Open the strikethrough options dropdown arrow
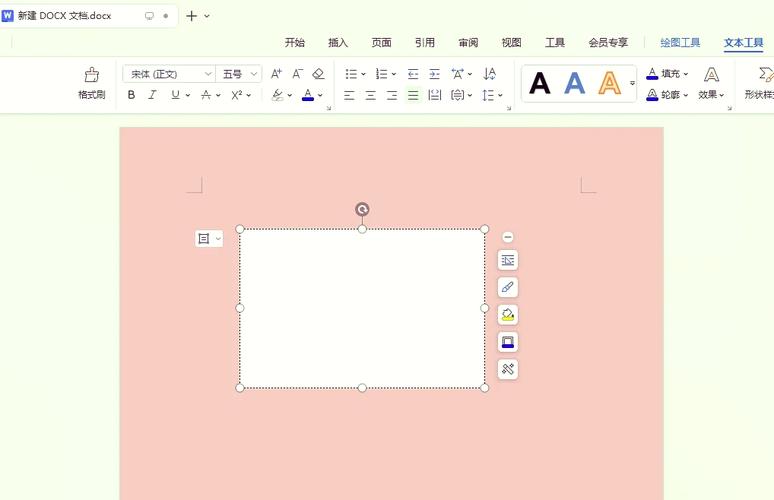774x500 pixels. pos(218,95)
